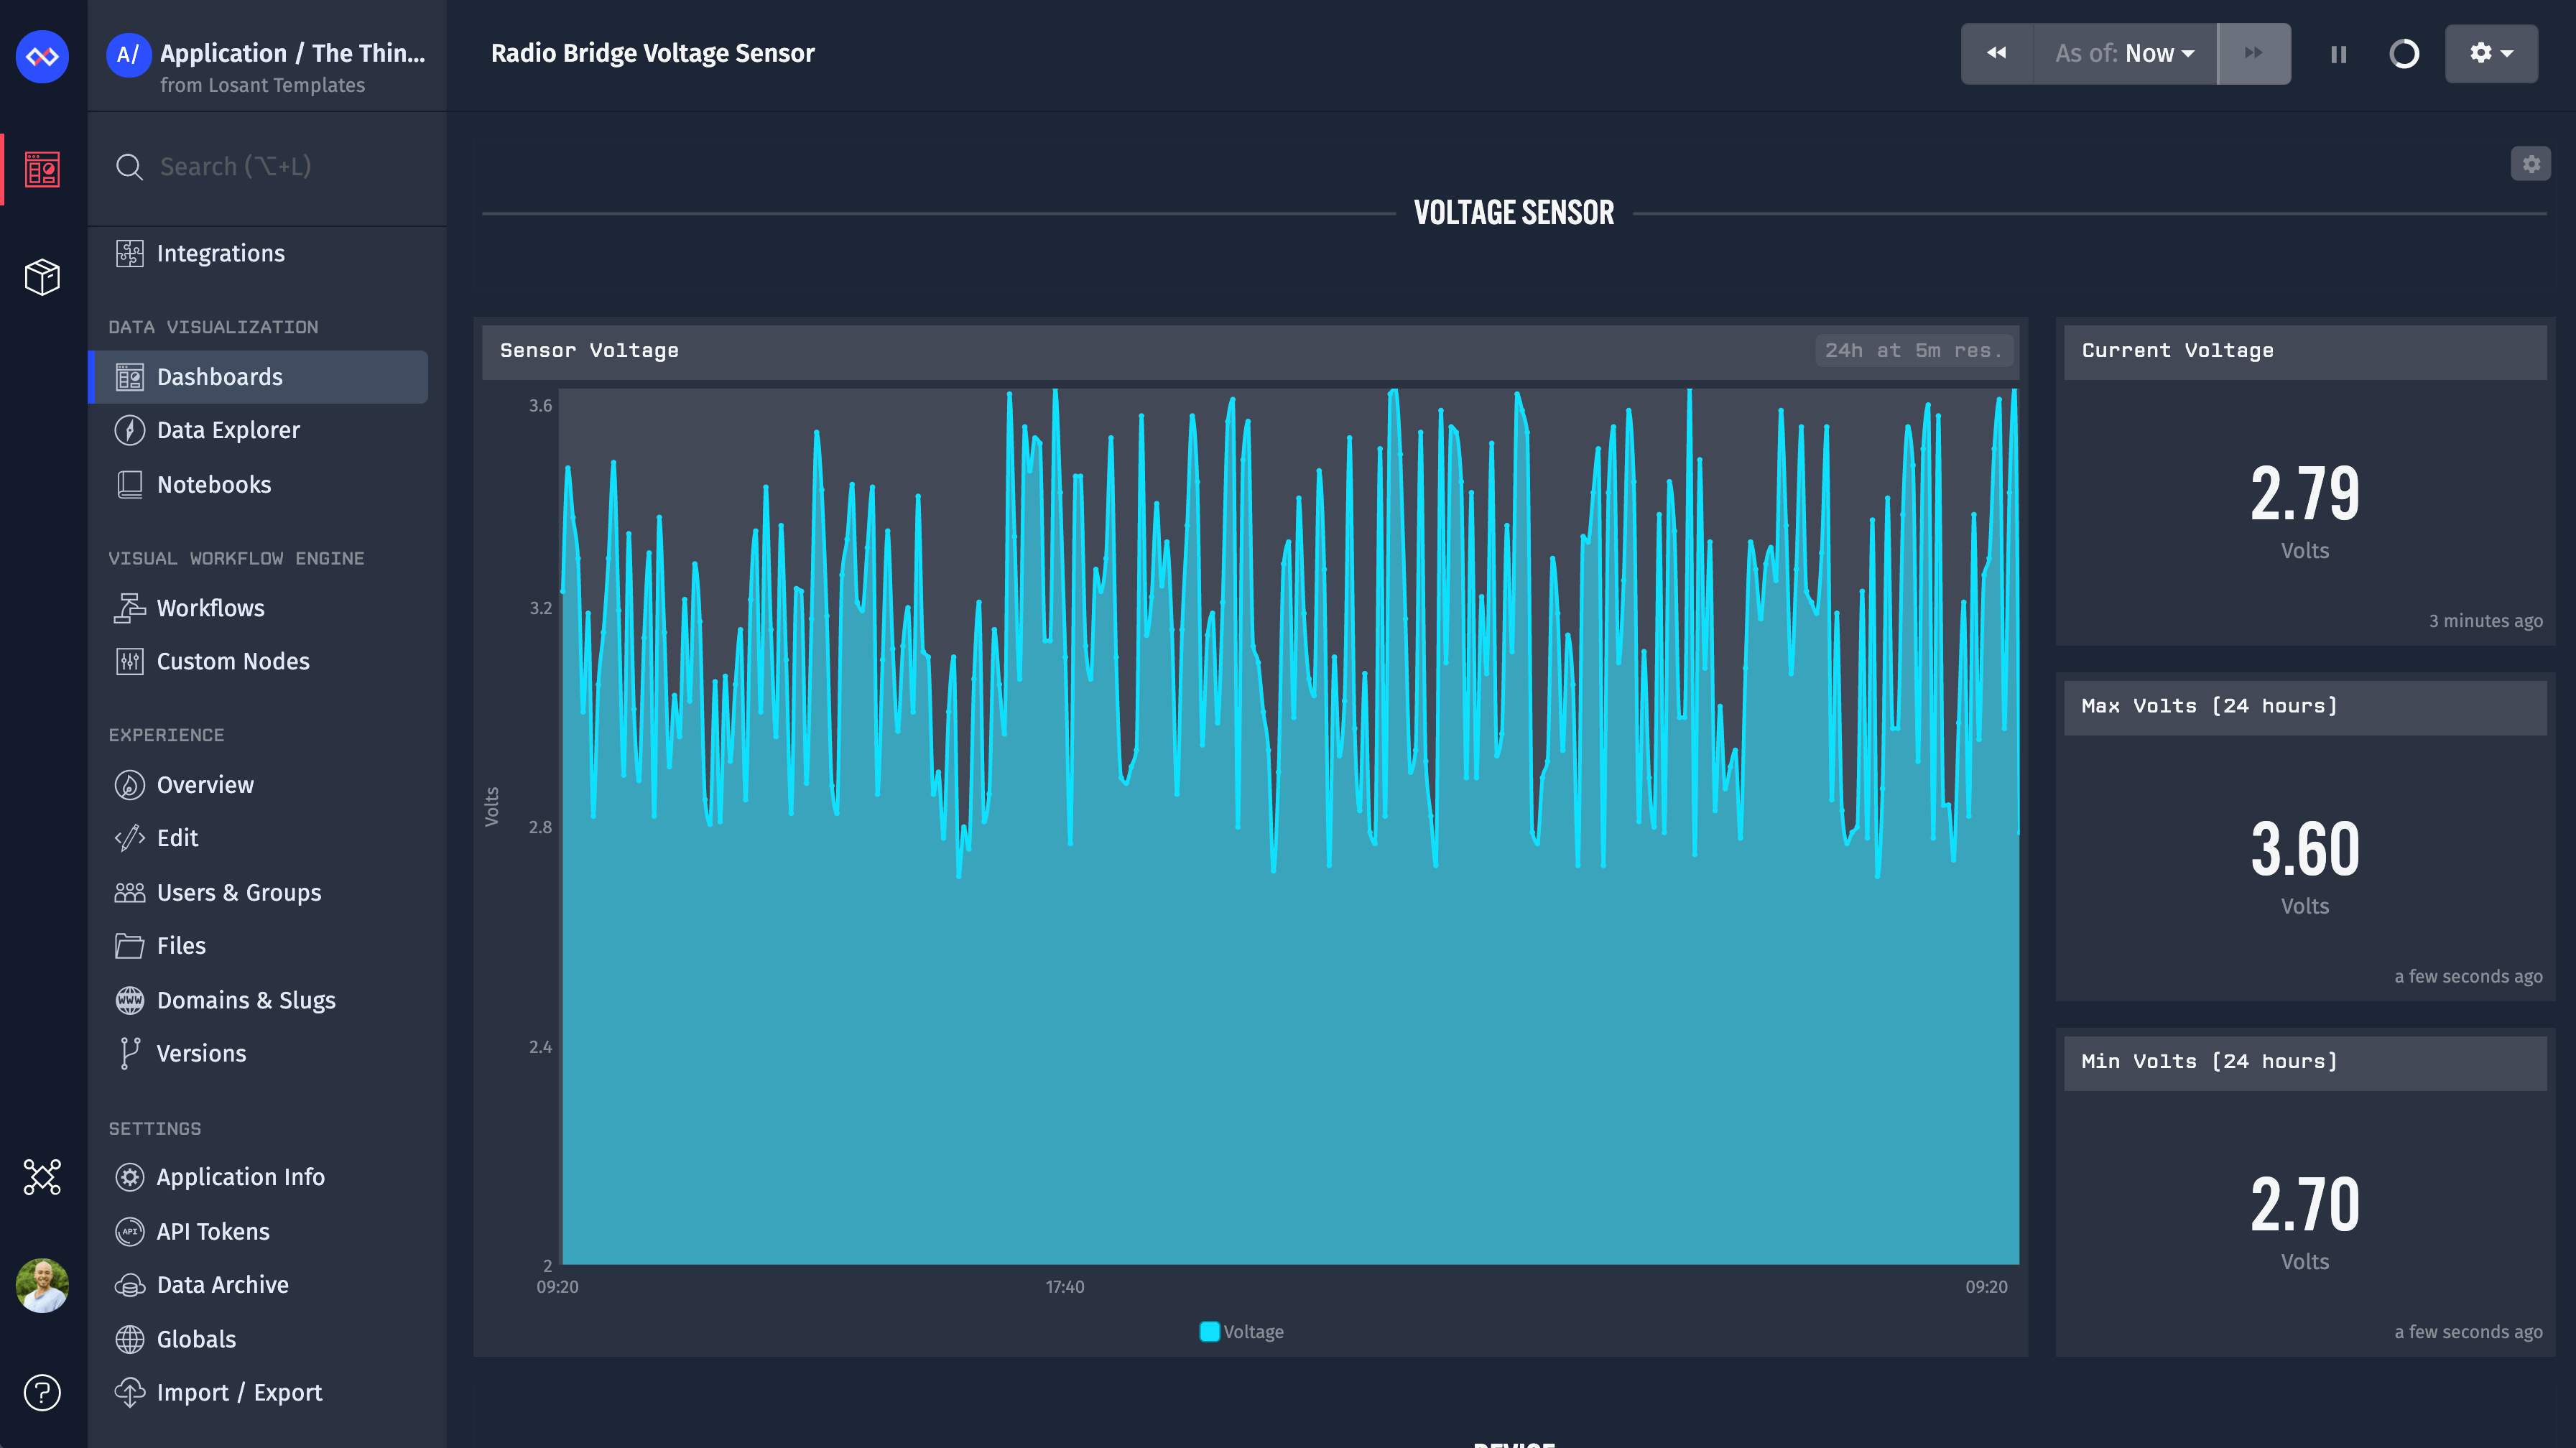Open the Notebooks page
The width and height of the screenshot is (2576, 1448).
pyautogui.click(x=214, y=485)
